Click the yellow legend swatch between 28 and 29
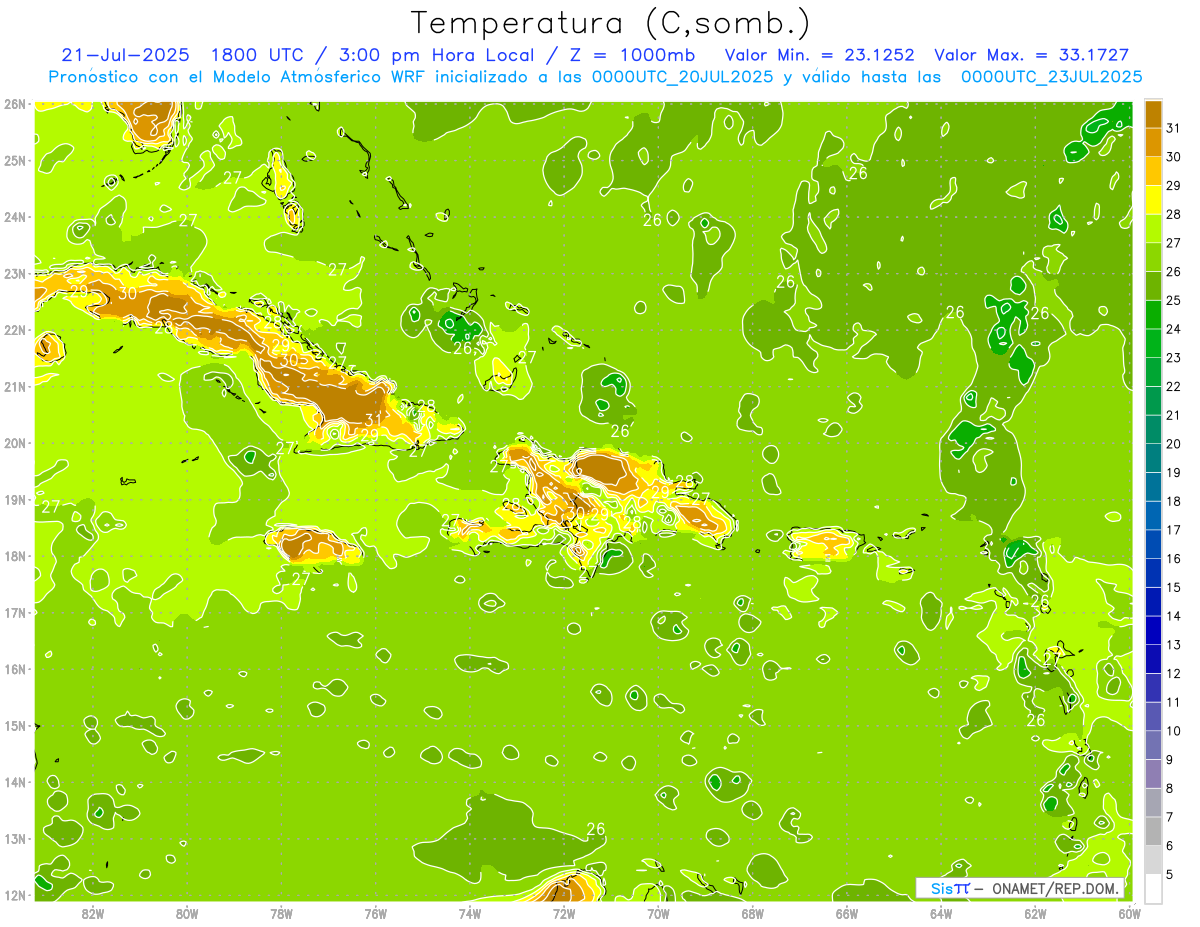 tap(1154, 200)
